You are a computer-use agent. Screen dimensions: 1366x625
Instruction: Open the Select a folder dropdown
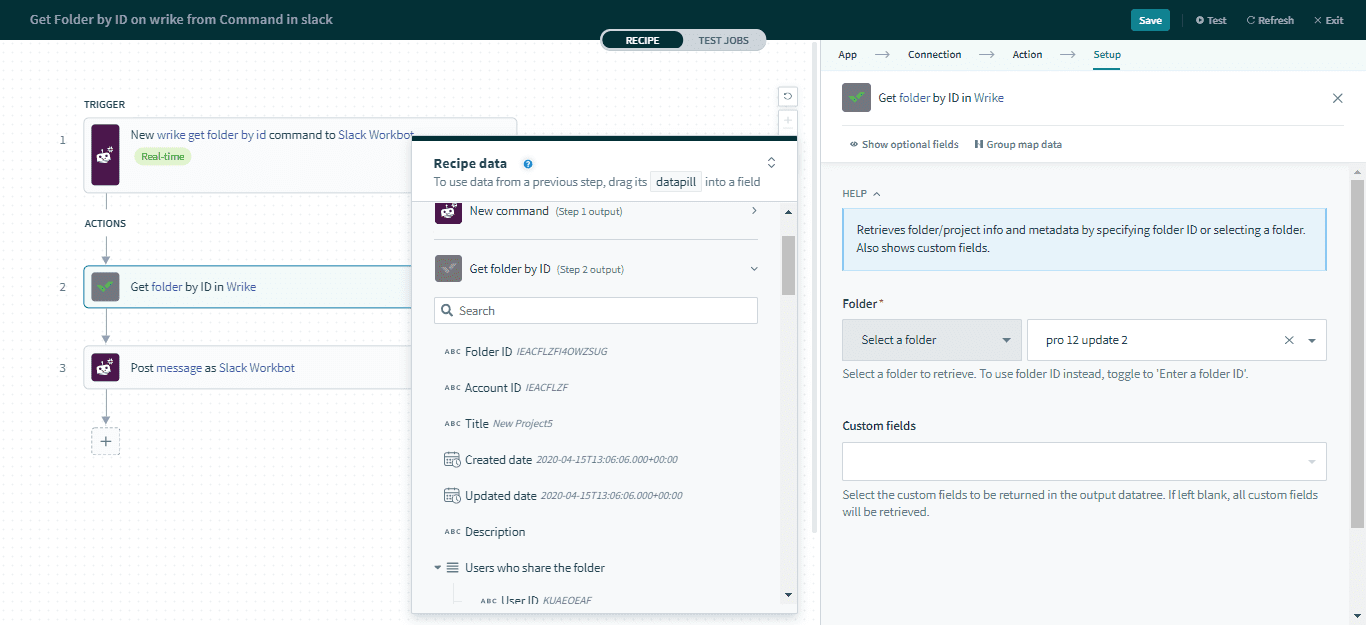pos(931,340)
